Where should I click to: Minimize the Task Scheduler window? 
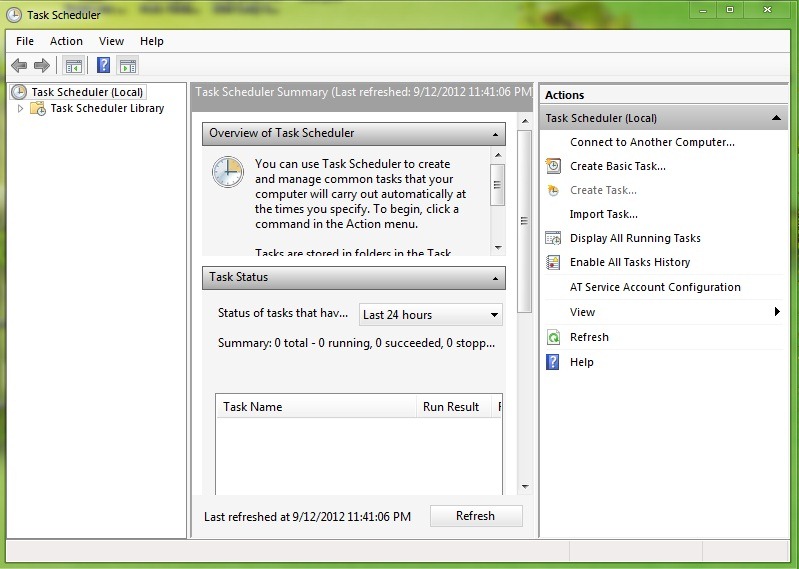703,10
